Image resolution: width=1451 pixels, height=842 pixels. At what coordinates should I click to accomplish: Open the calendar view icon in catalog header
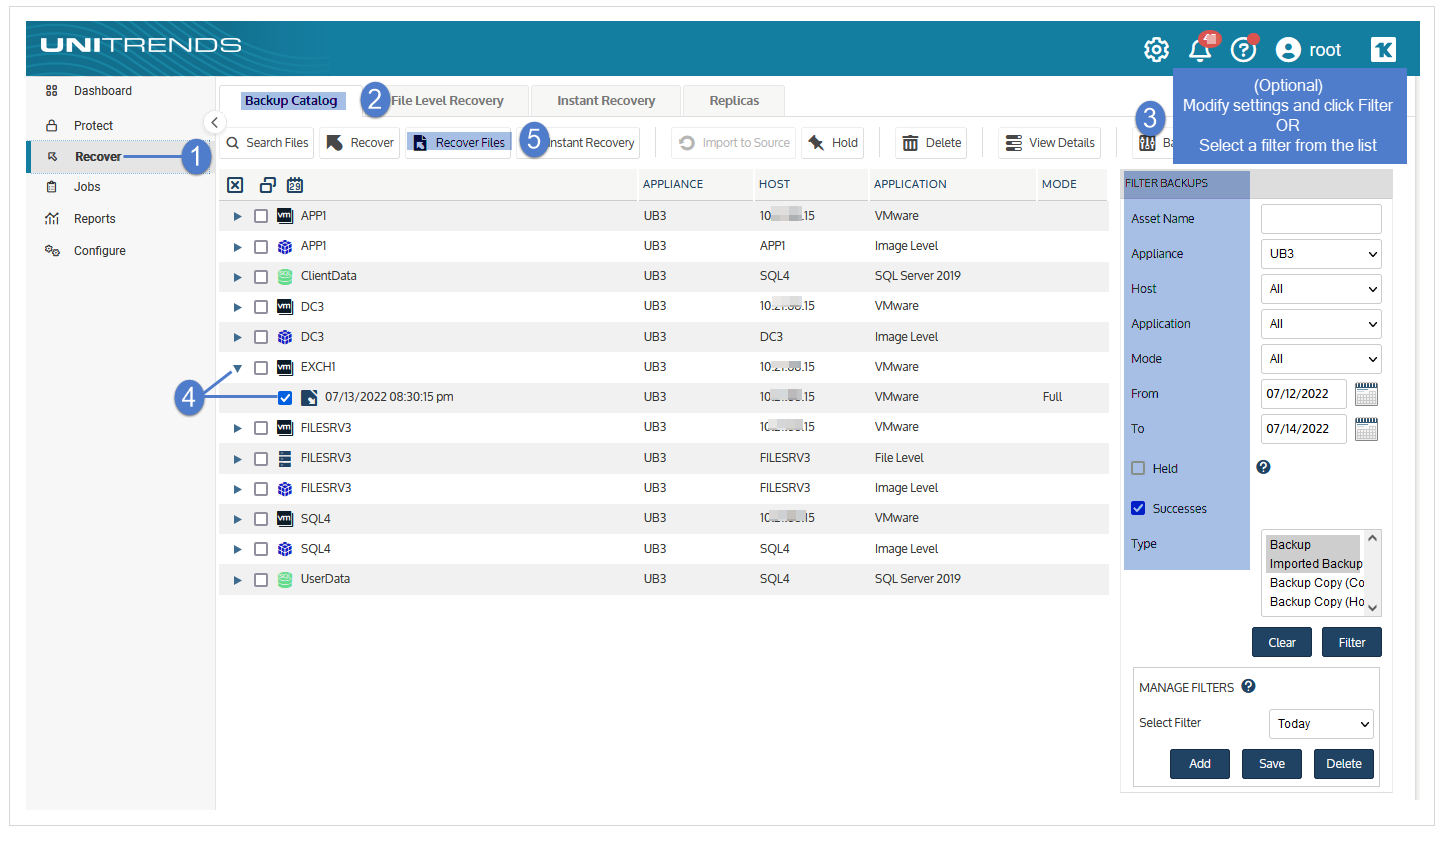click(295, 185)
